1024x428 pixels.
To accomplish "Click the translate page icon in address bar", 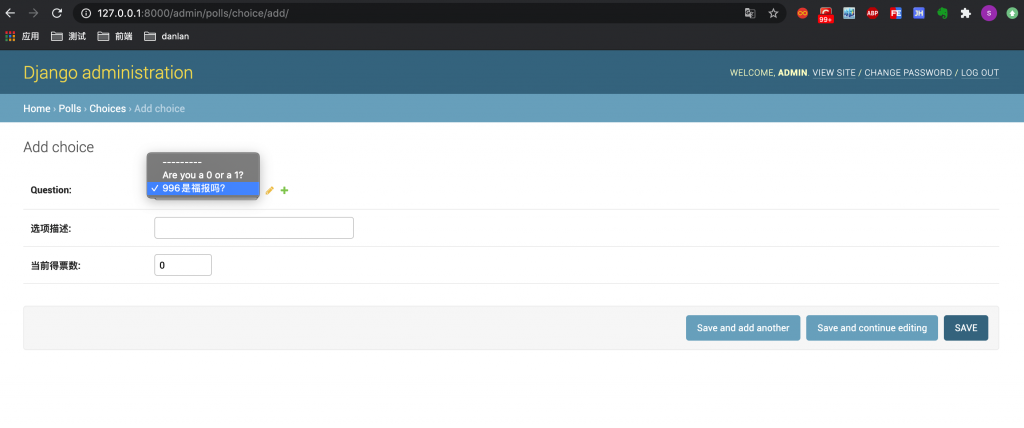I will [749, 13].
